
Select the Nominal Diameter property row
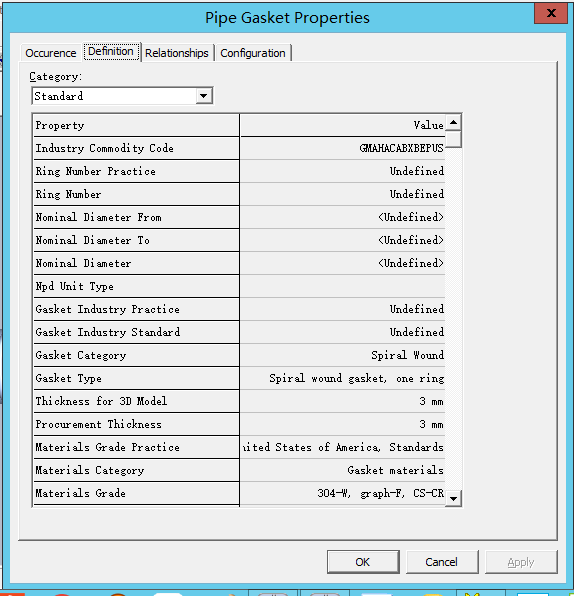tap(136, 263)
